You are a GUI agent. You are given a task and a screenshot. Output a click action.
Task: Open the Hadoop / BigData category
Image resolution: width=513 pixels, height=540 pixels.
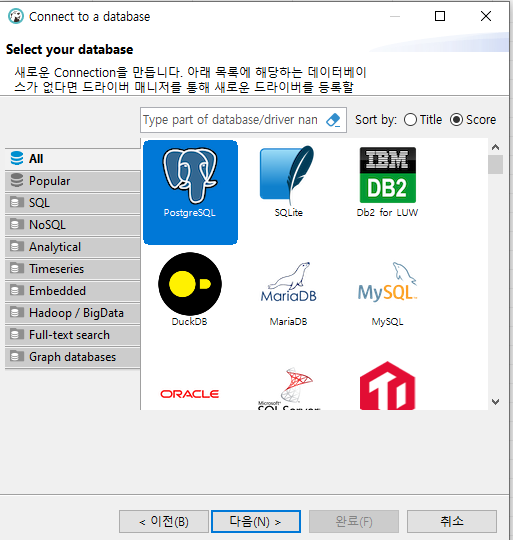[x=73, y=313]
